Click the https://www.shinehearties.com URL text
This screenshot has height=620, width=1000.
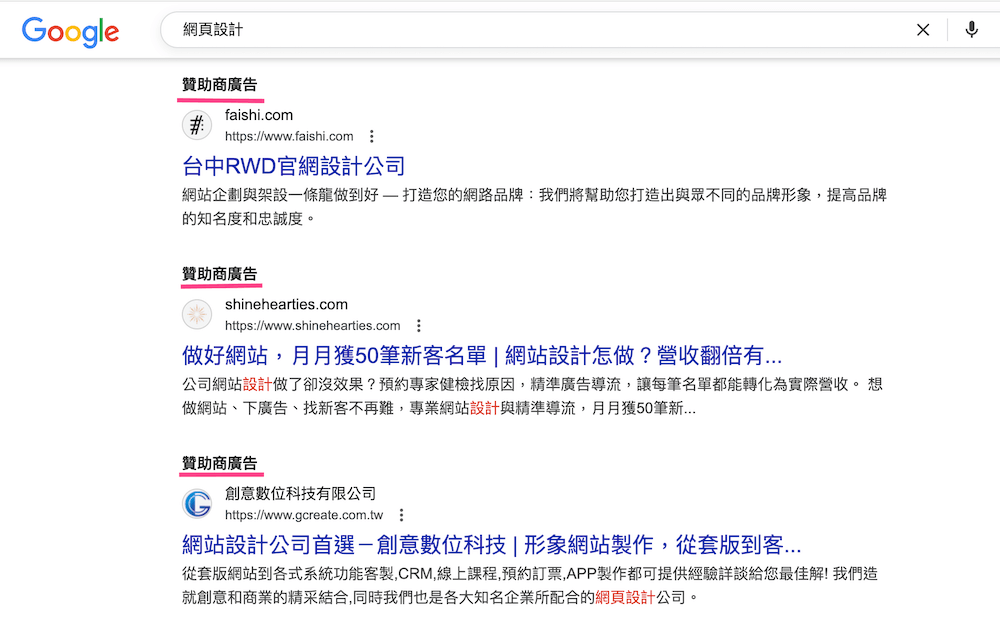tap(312, 326)
